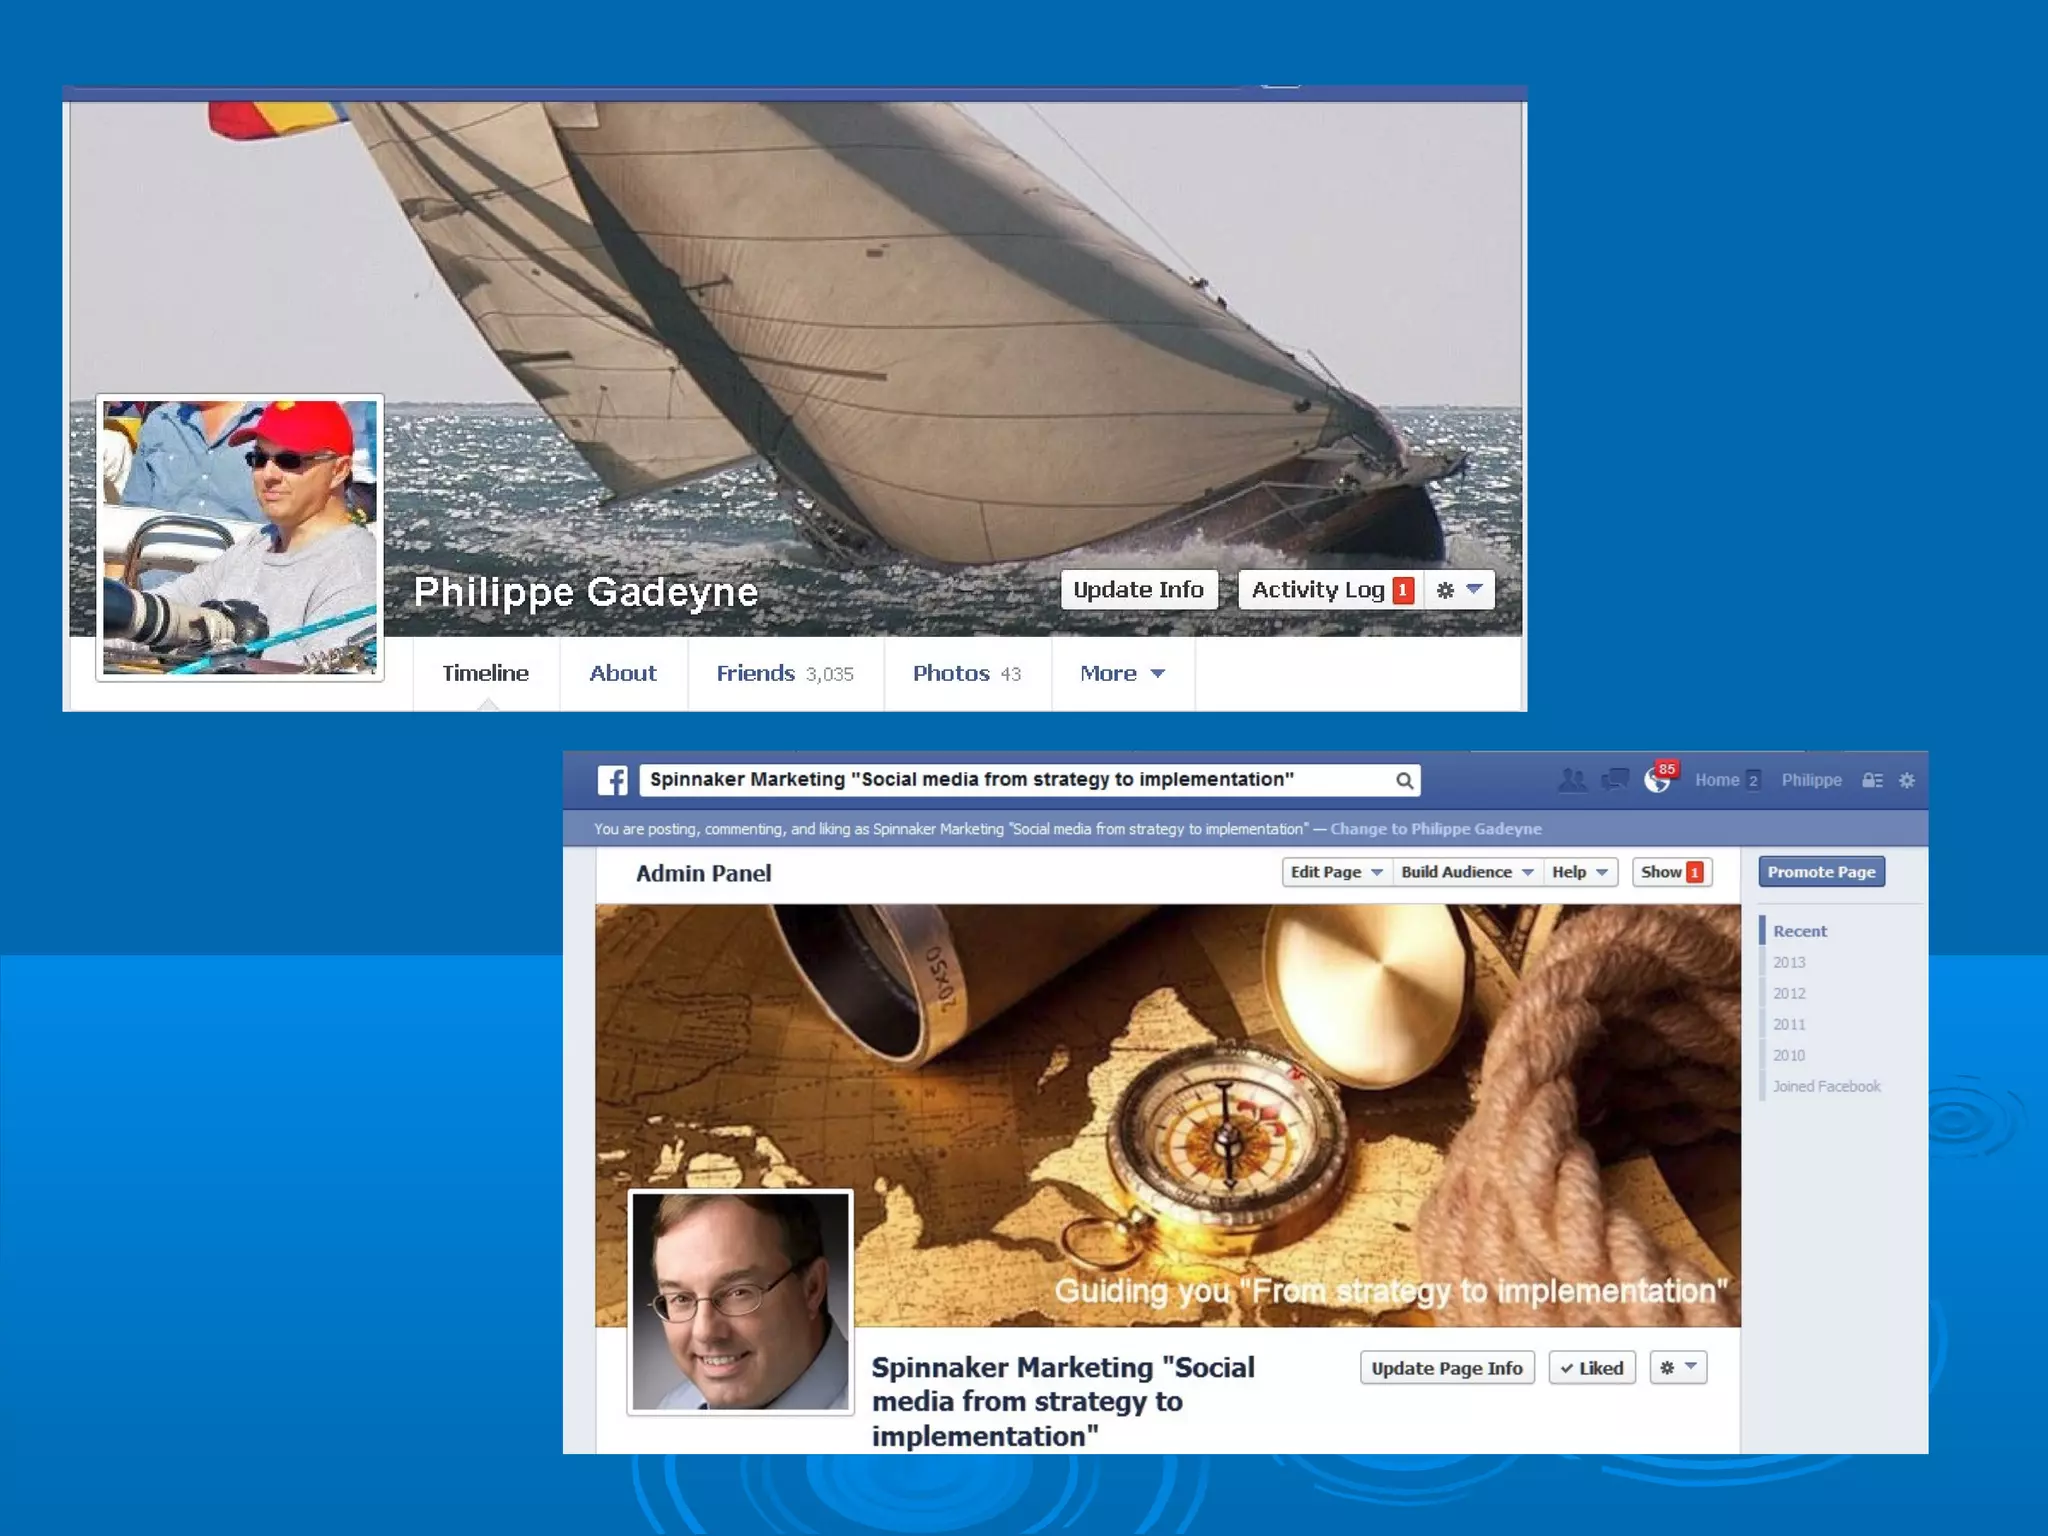Click the top bar settings gear icon
The width and height of the screenshot is (2048, 1536).
(x=1907, y=780)
